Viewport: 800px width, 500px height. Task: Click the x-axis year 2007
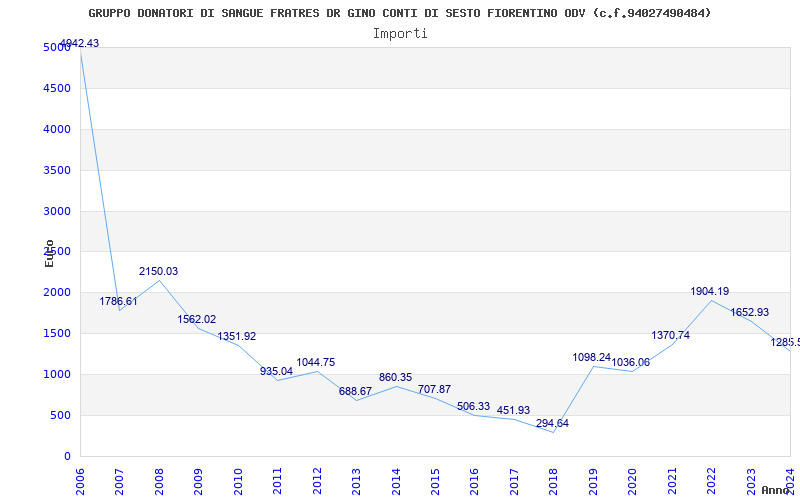click(119, 481)
